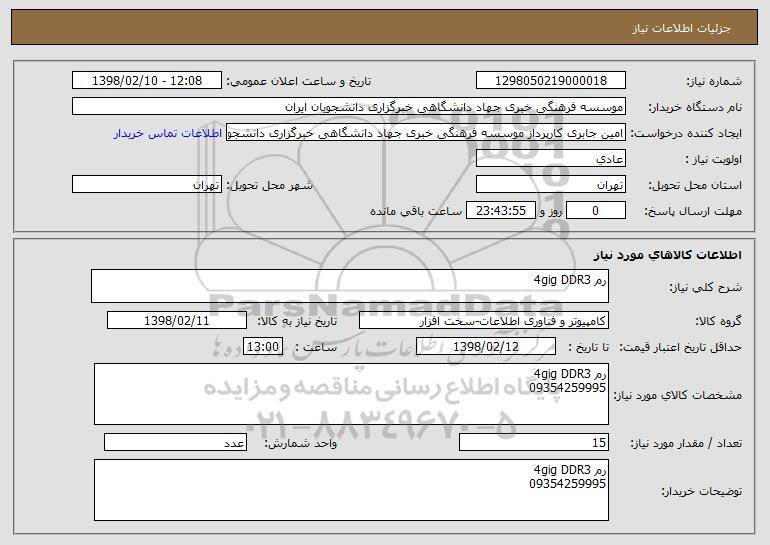The height and width of the screenshot is (545, 770).
Task: Click the شهر محل تحویل field تهران
Action: (147, 185)
